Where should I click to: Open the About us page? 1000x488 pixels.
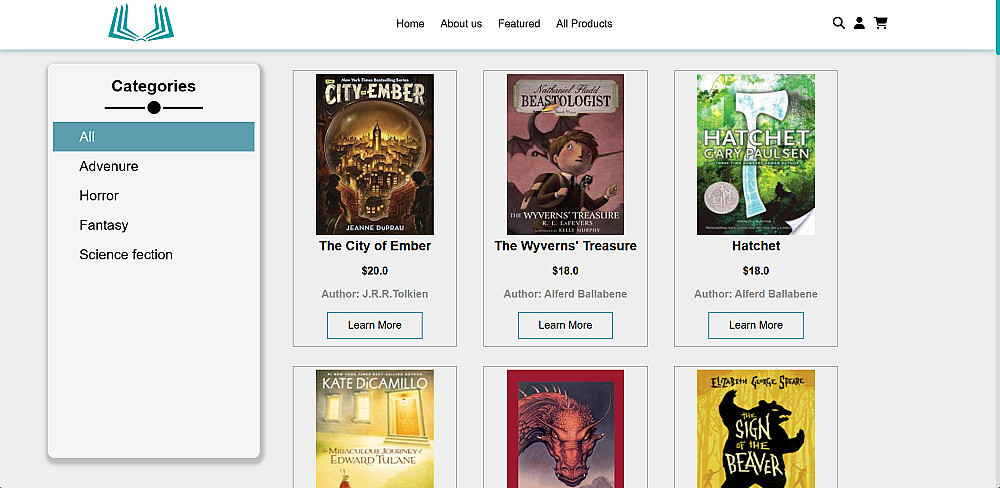tap(461, 24)
